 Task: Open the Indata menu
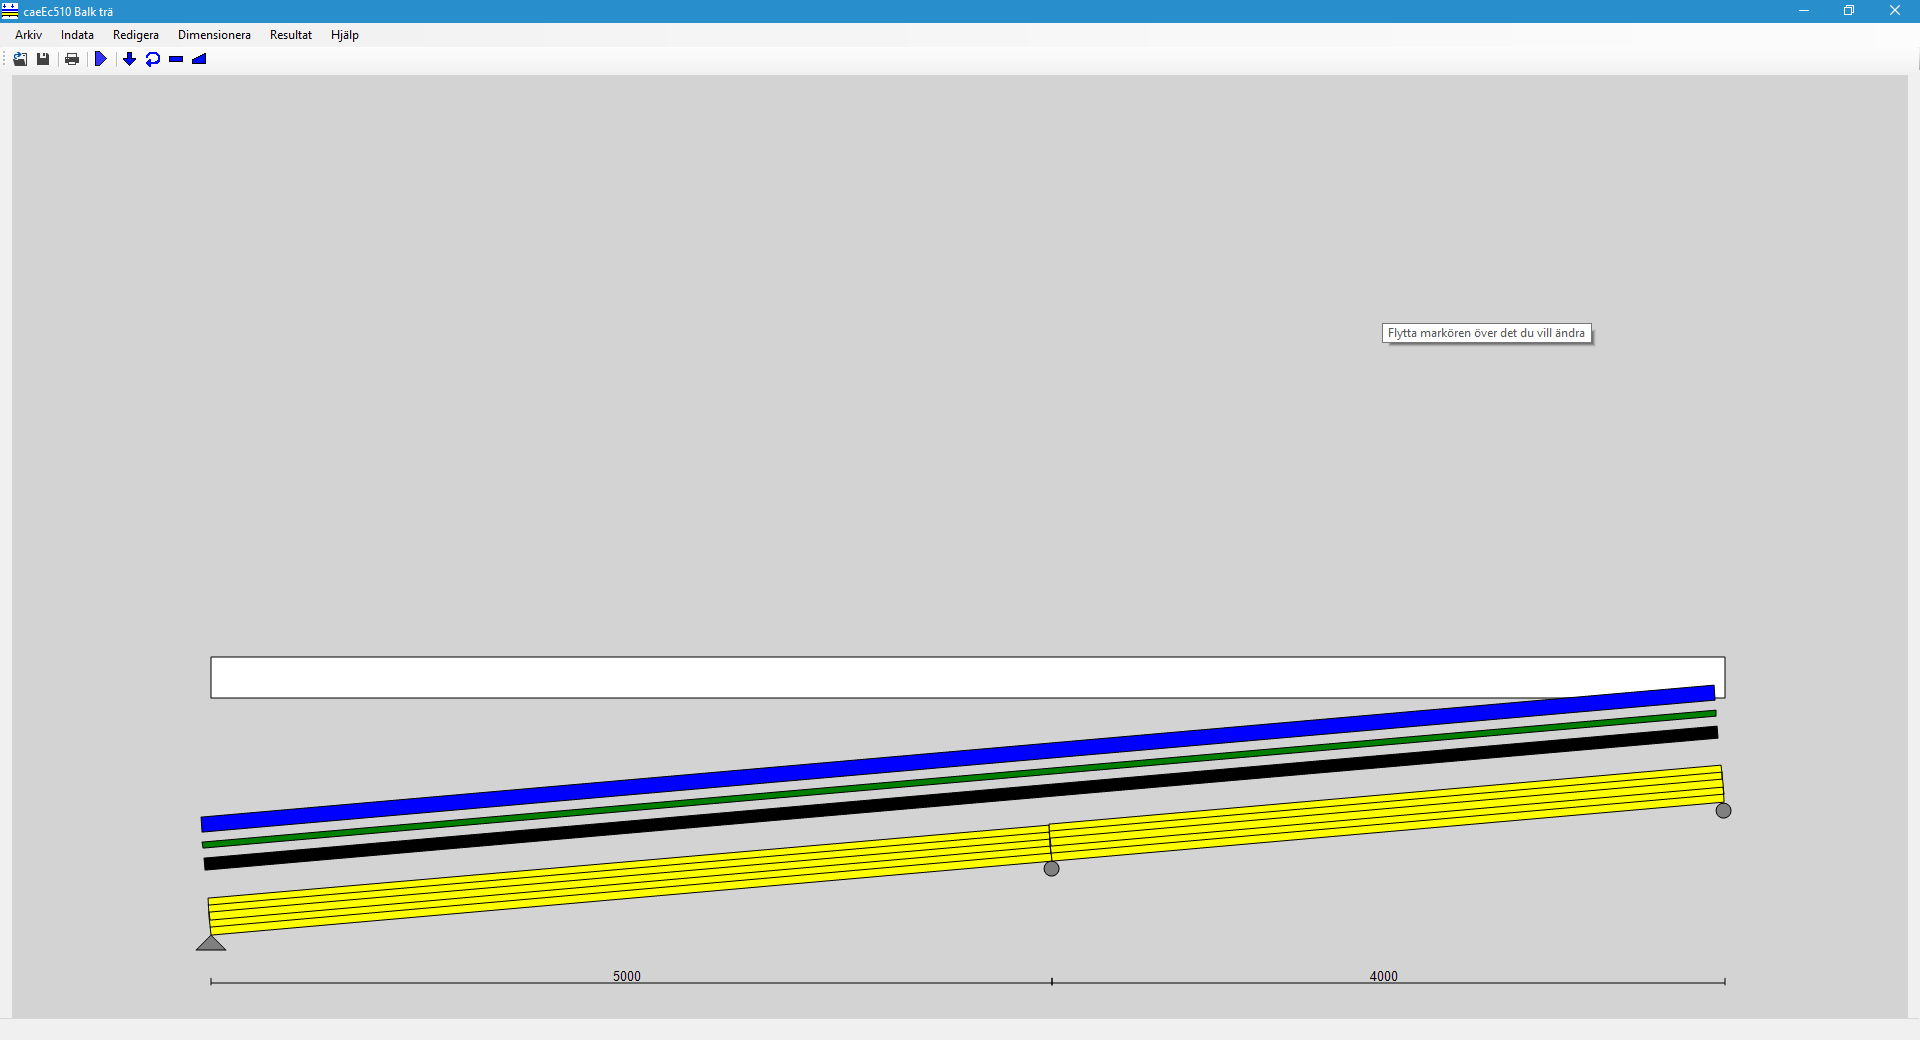tap(77, 35)
